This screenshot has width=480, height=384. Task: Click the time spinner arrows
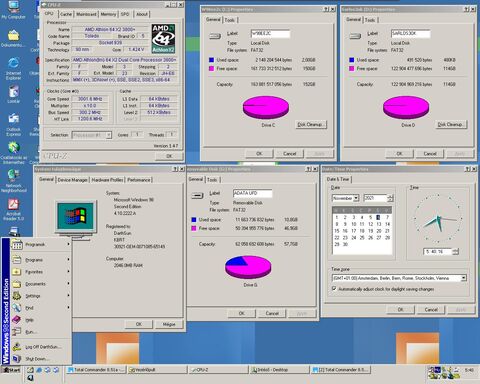(x=456, y=252)
